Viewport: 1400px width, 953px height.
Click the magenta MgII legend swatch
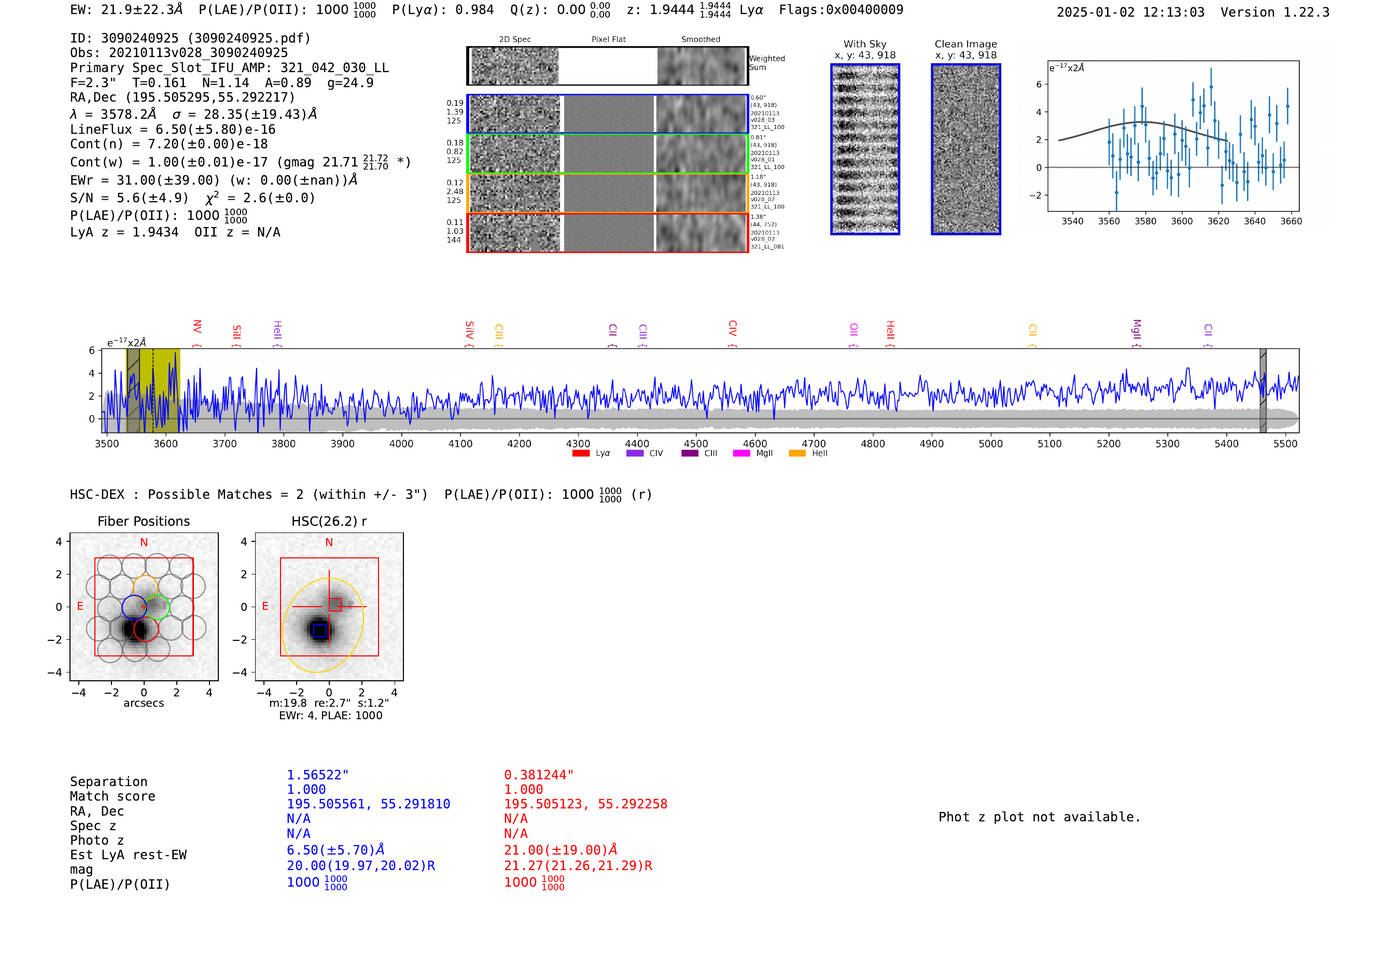(x=741, y=454)
